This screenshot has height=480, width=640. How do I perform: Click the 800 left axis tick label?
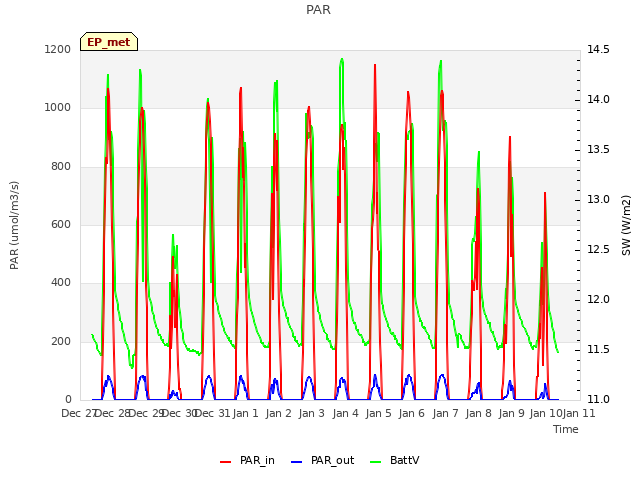[61, 166]
